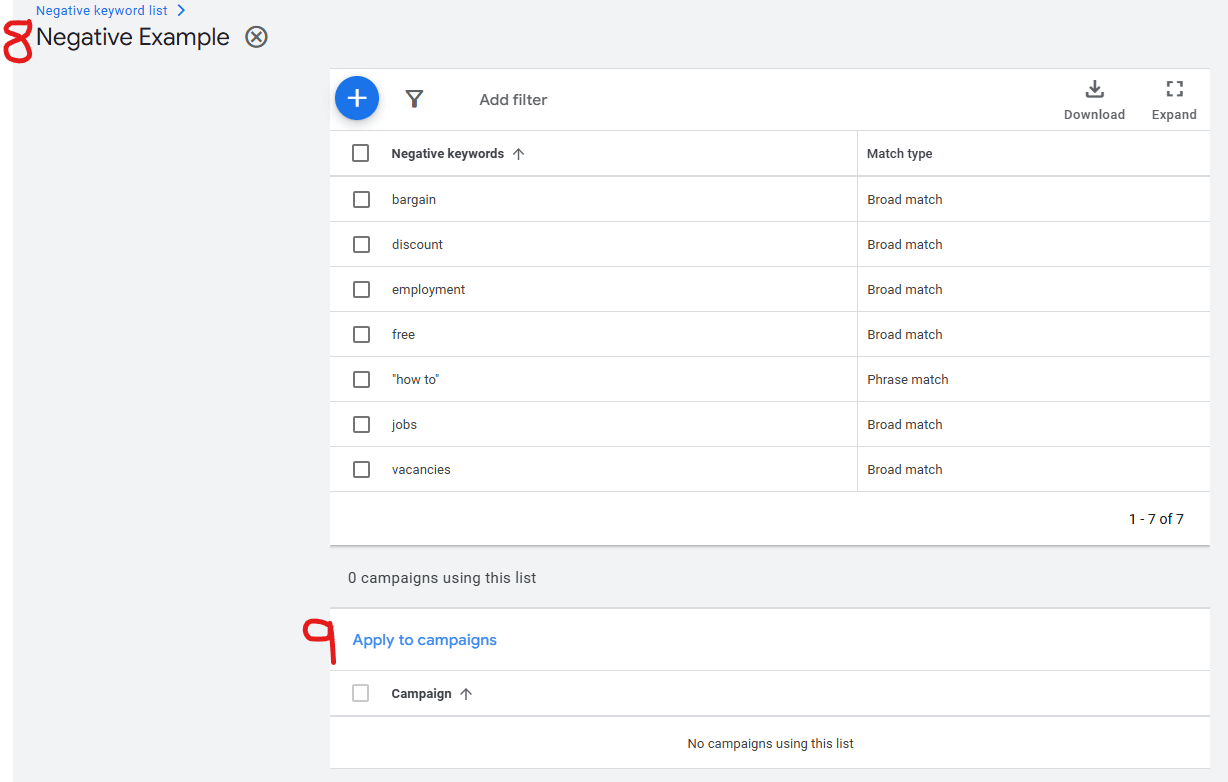Click the No campaigns using this list message

pos(770,743)
